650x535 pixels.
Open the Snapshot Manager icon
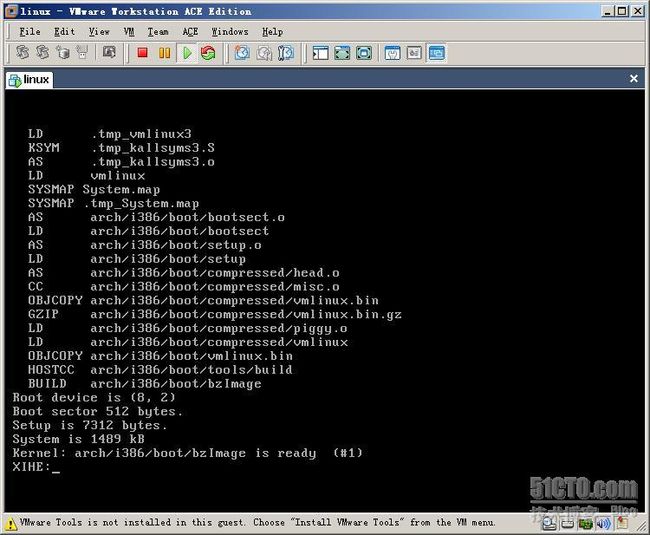point(286,53)
